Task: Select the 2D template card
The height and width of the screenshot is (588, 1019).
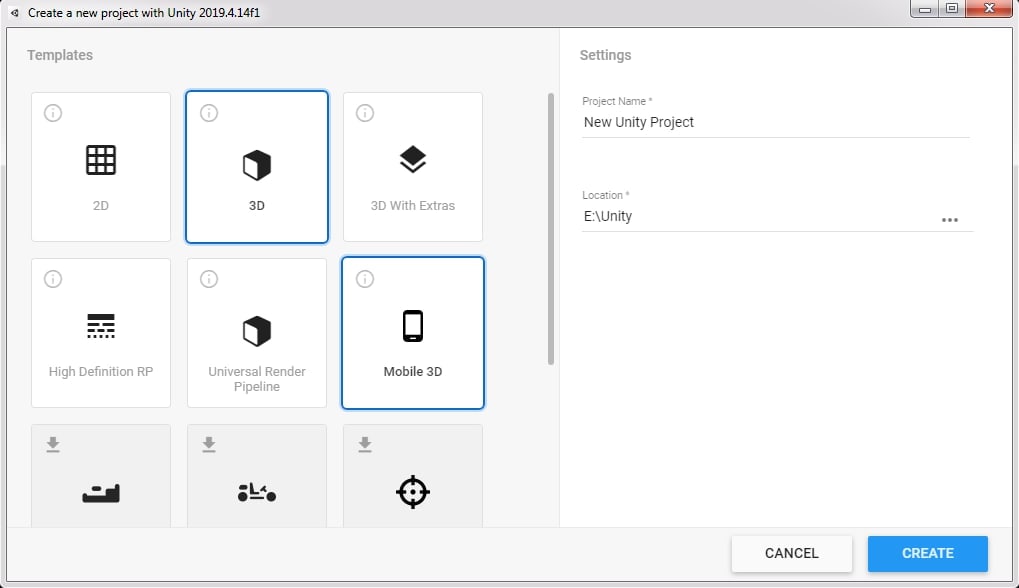Action: click(101, 167)
